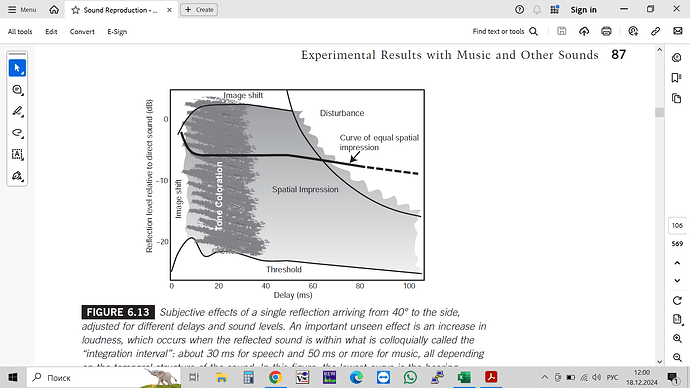
Task: Open the Help question mark icon
Action: click(519, 10)
